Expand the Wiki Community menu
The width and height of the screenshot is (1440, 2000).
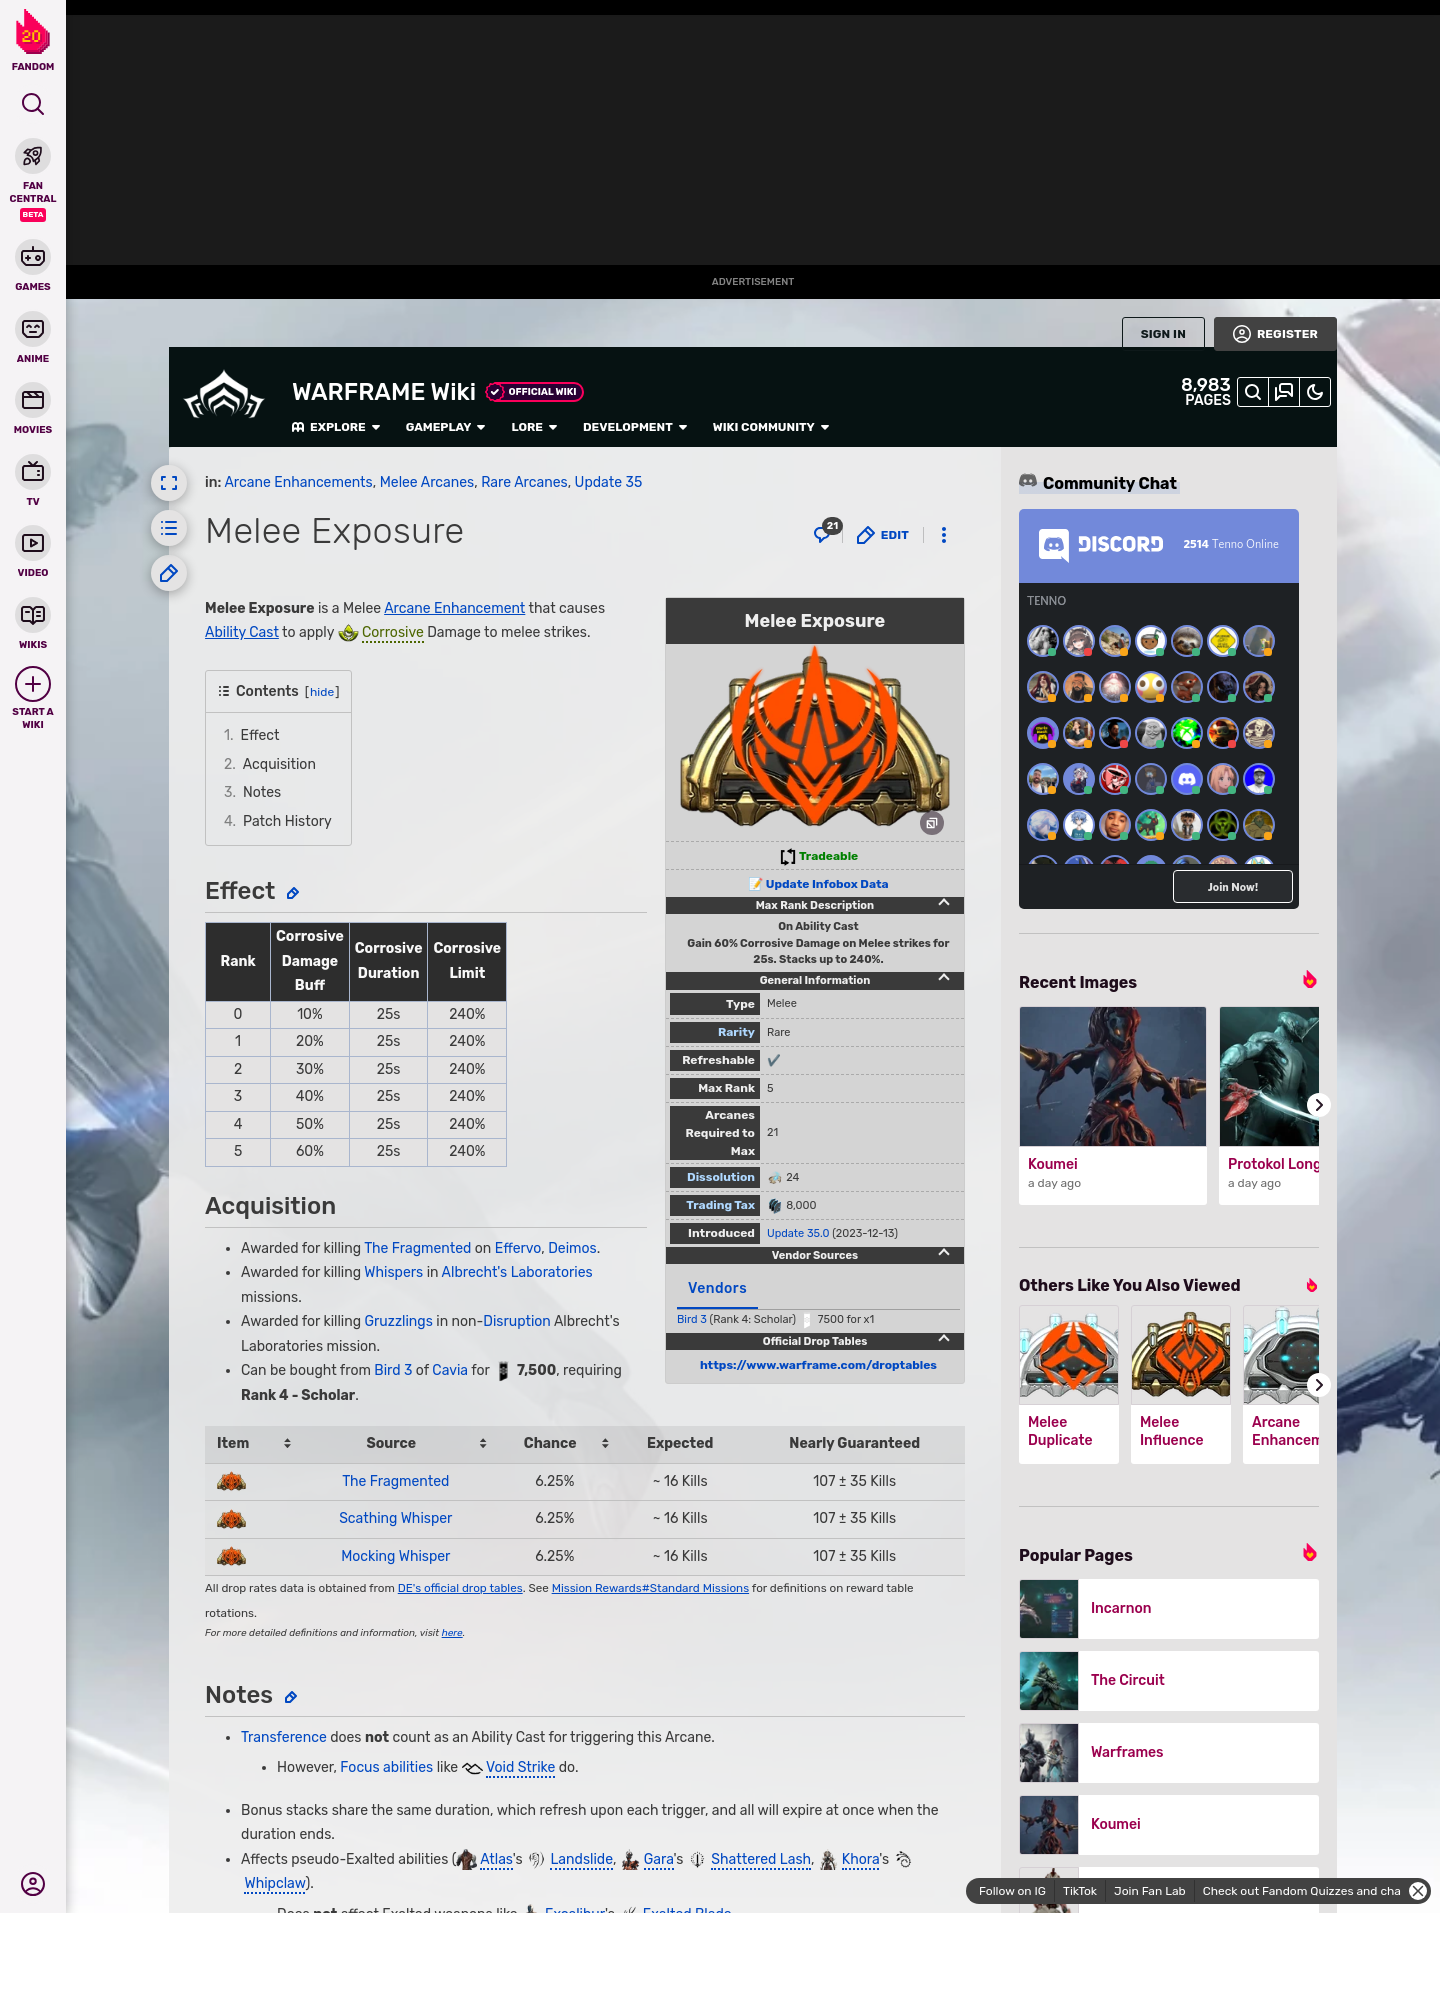[771, 427]
